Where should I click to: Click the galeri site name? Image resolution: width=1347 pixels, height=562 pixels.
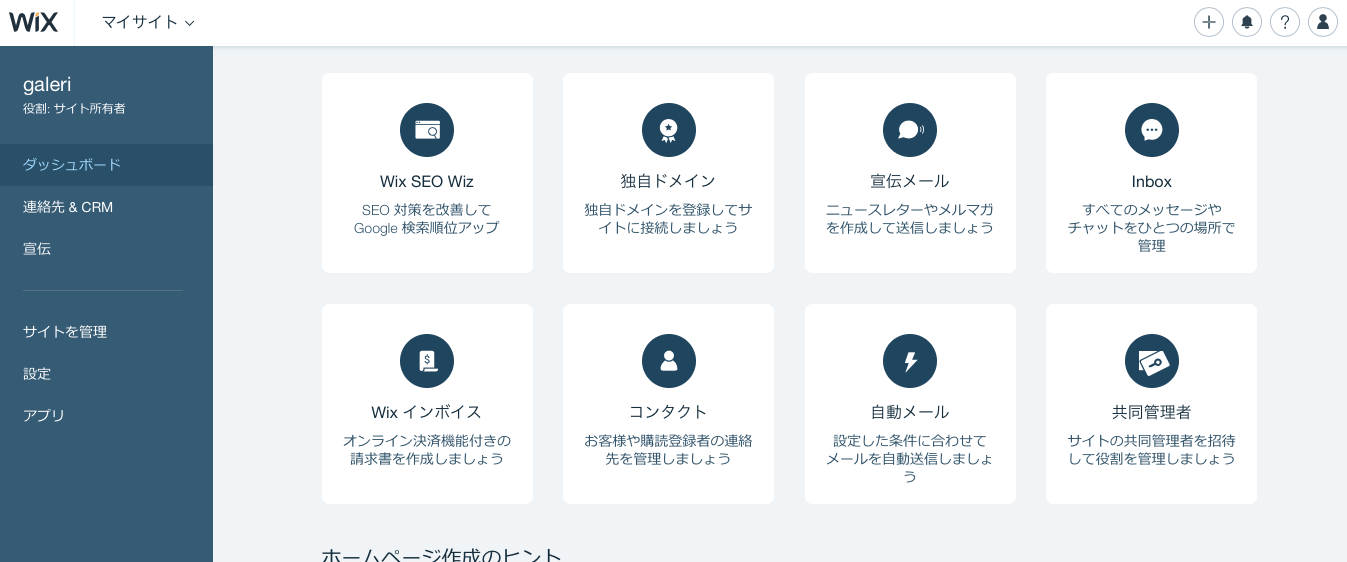coord(47,85)
